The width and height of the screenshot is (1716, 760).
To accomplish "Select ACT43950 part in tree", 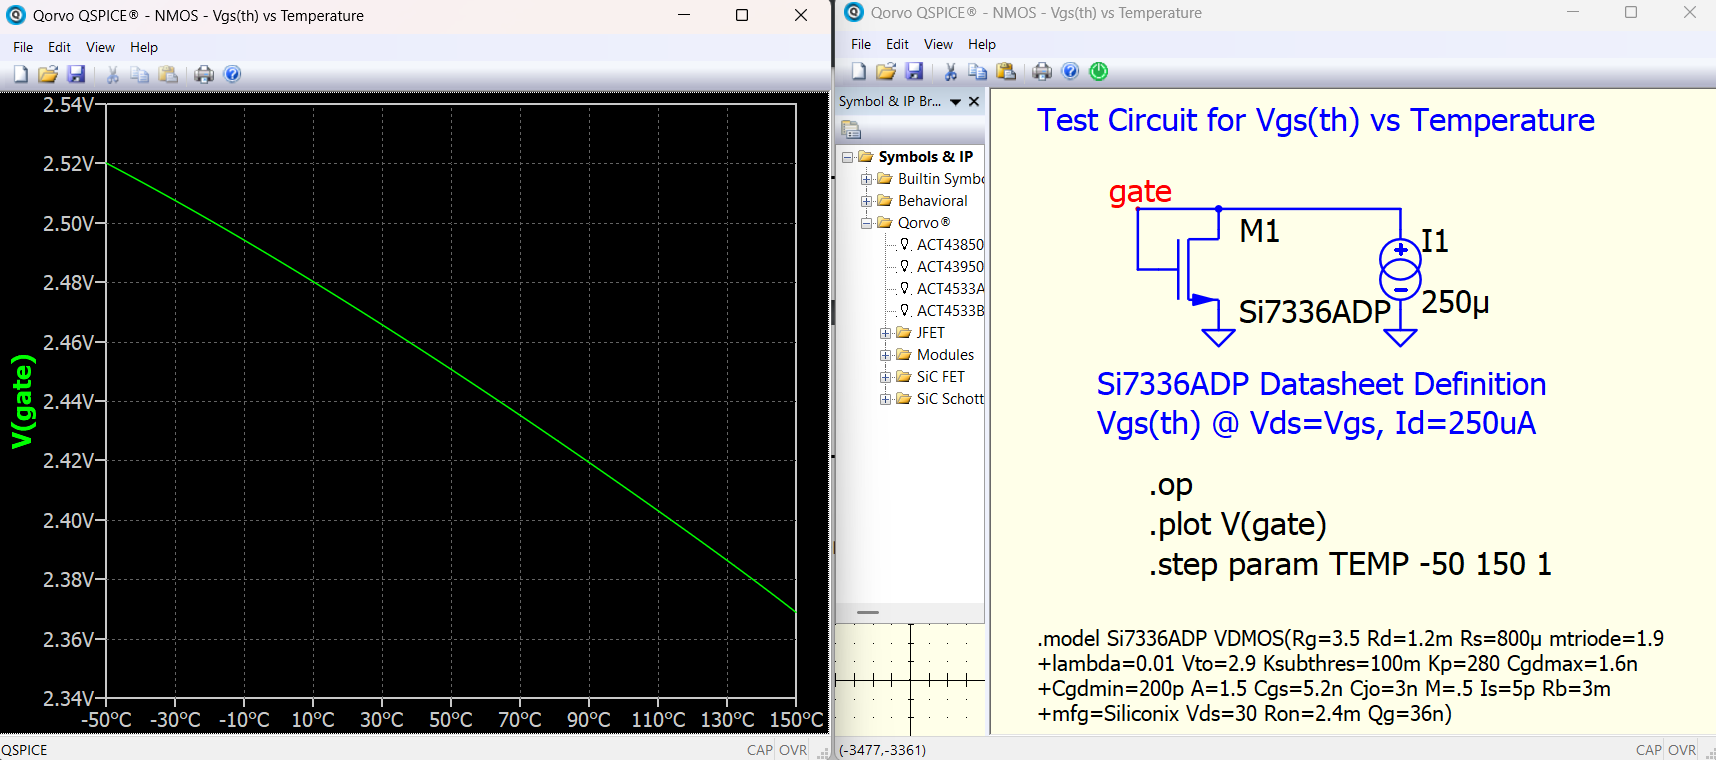I will (x=949, y=267).
